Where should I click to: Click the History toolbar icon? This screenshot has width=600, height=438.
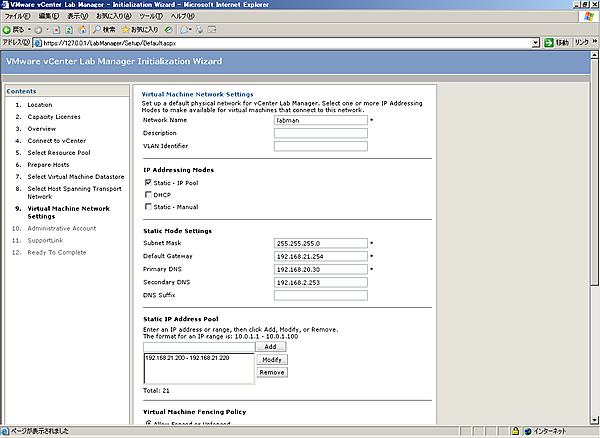[170, 30]
